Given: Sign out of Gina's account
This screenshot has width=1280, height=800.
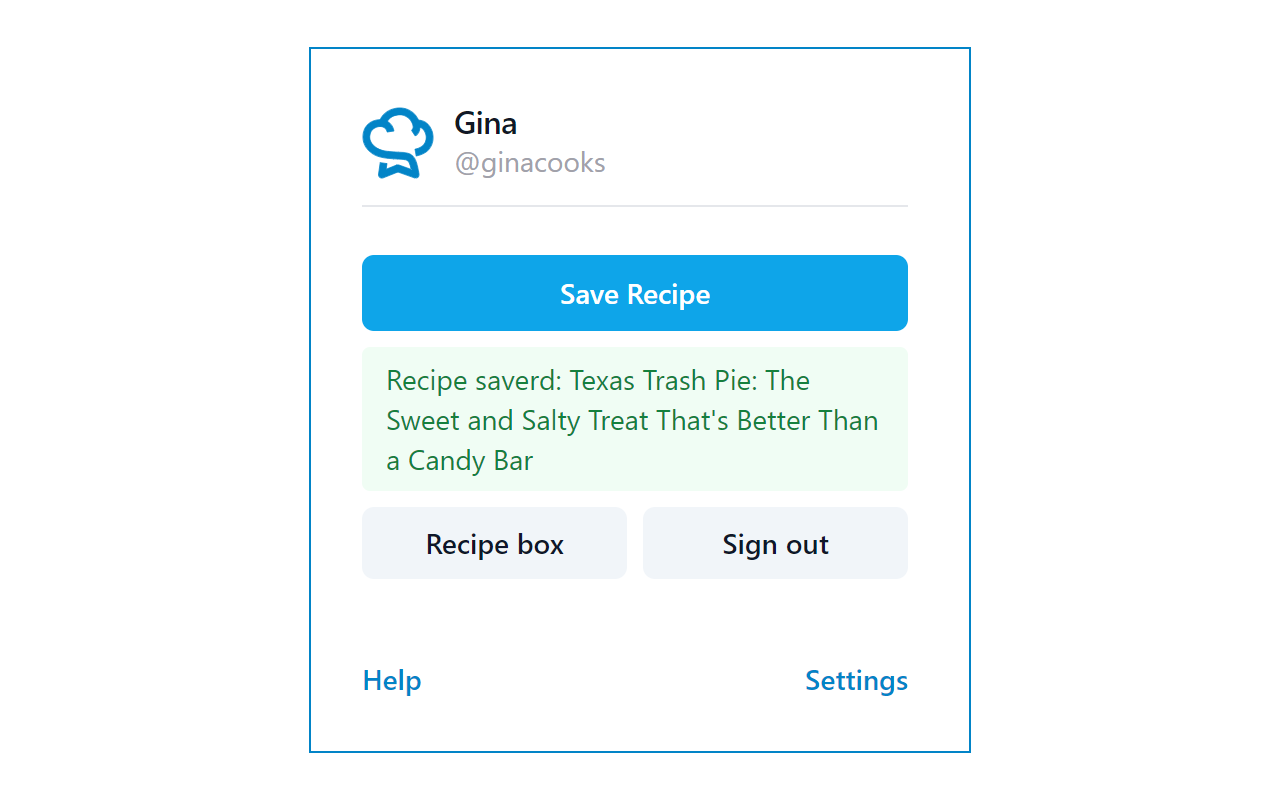Looking at the screenshot, I should point(775,544).
